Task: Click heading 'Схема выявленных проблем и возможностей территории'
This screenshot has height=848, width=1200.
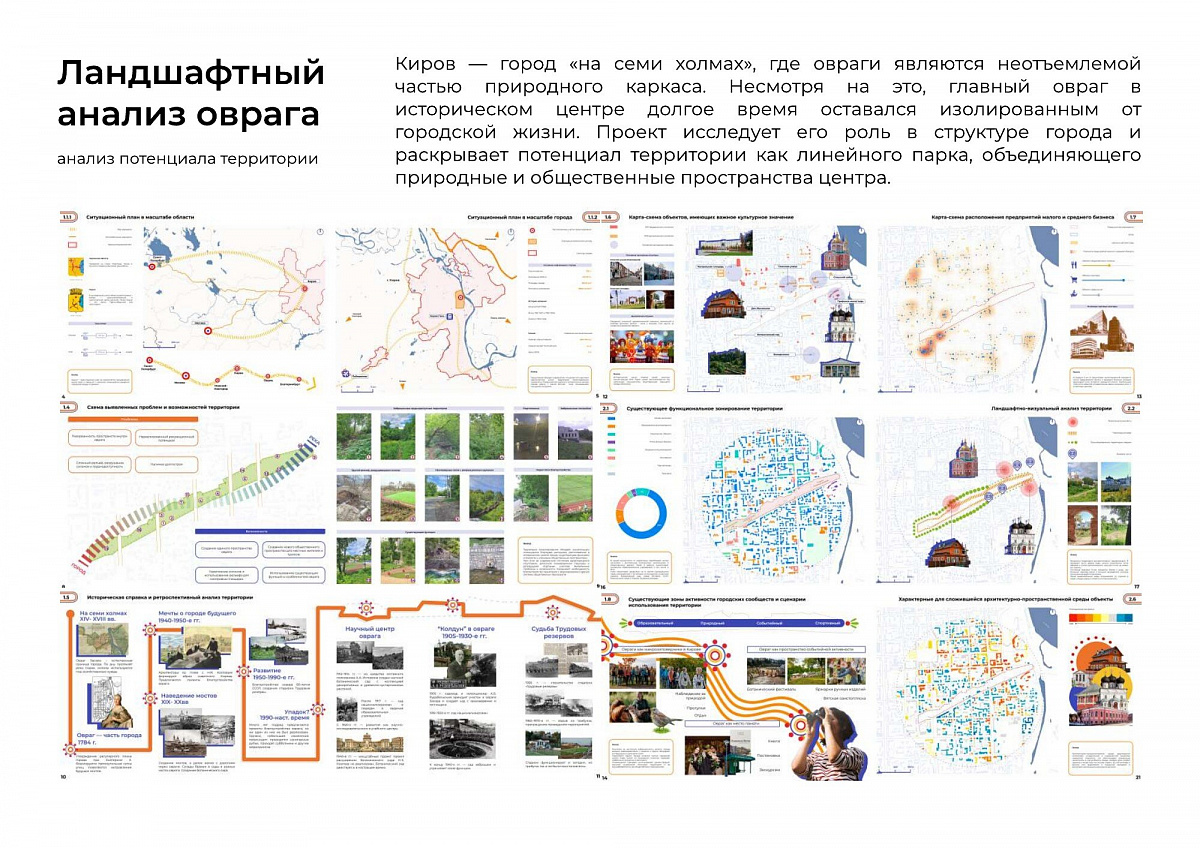Action: (163, 407)
